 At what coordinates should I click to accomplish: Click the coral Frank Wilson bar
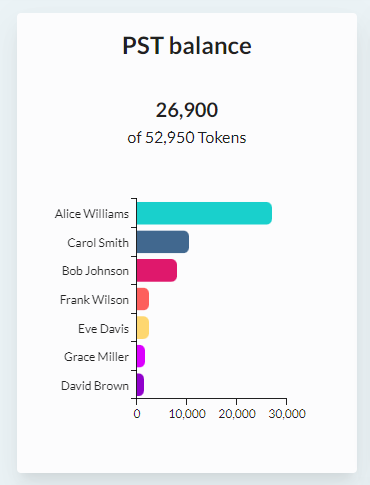pos(143,299)
